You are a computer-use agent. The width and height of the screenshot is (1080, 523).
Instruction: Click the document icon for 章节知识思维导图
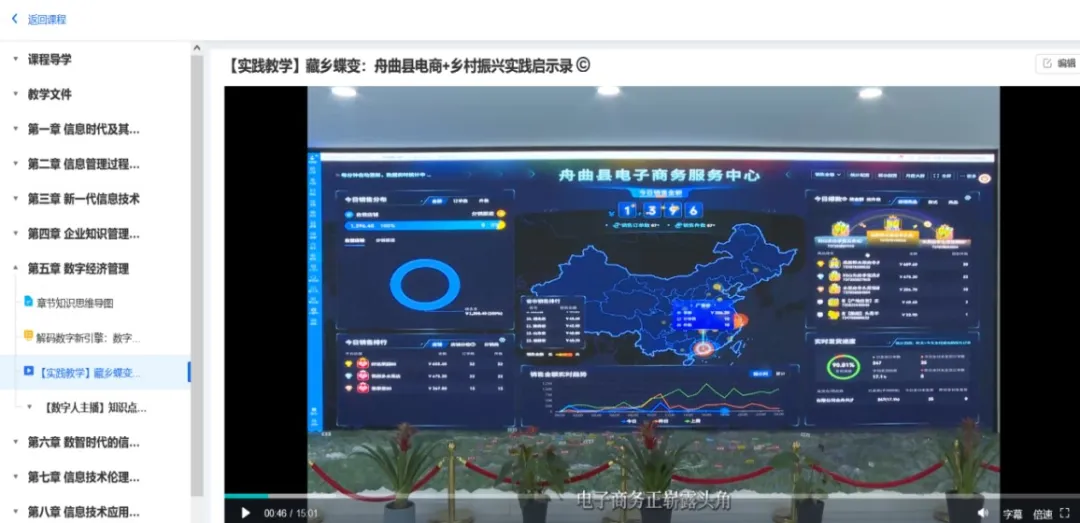tap(28, 302)
